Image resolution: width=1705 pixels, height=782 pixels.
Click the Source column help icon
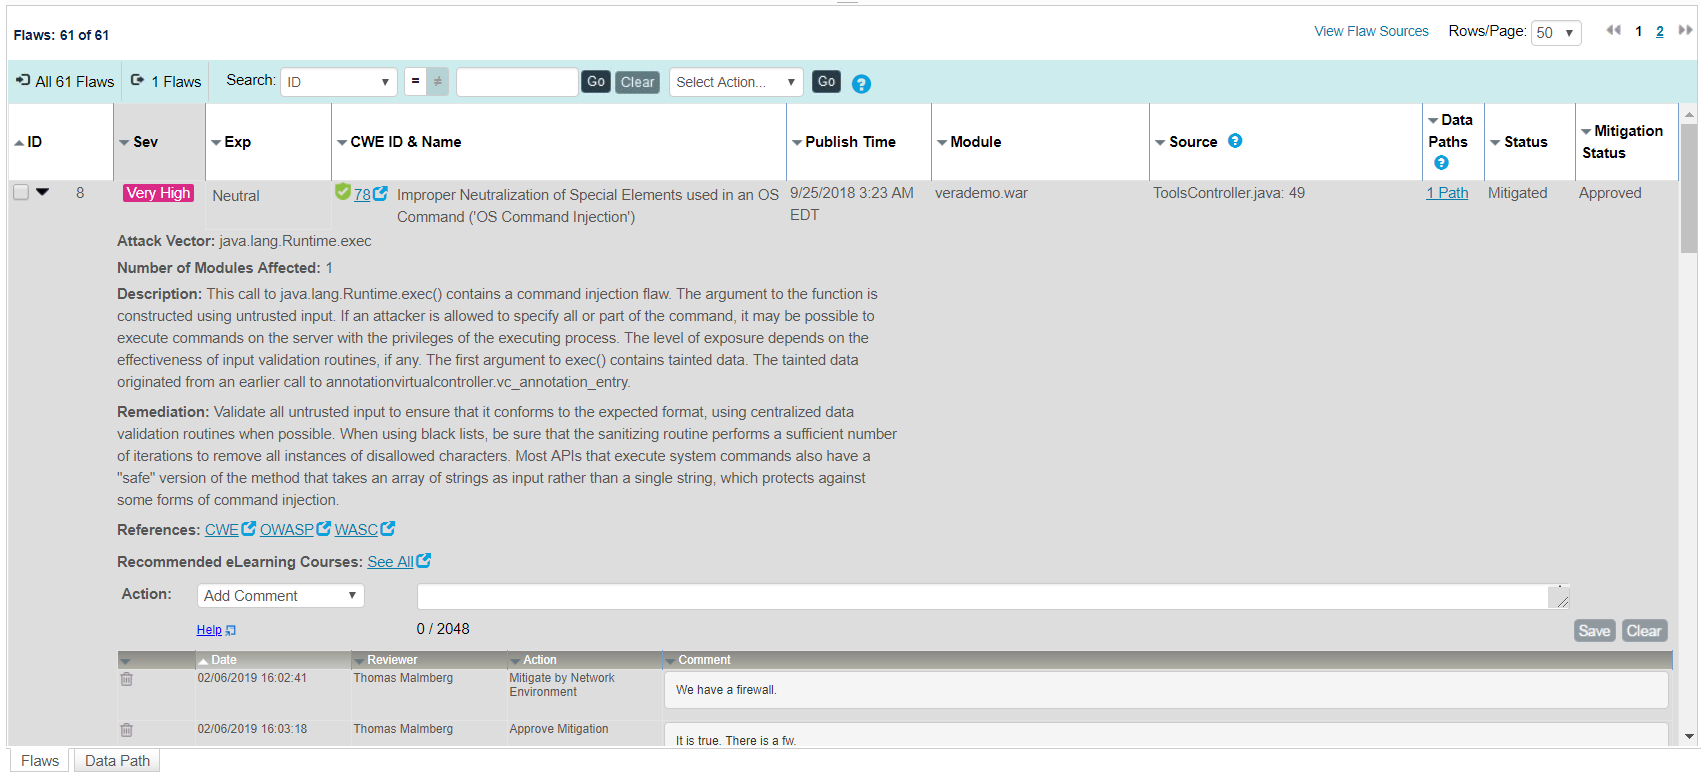pos(1235,141)
